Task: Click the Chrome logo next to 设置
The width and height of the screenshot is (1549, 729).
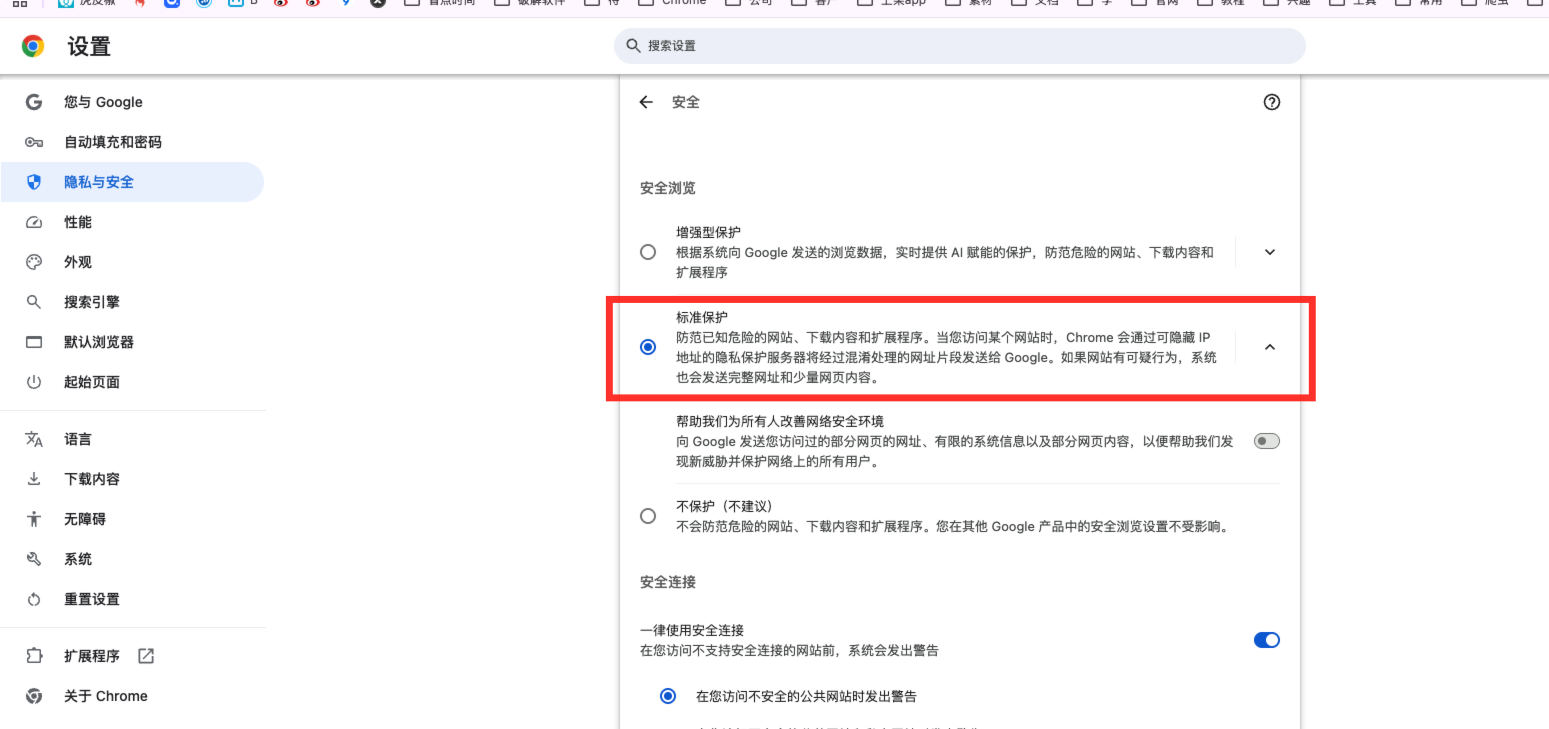Action: pos(33,46)
